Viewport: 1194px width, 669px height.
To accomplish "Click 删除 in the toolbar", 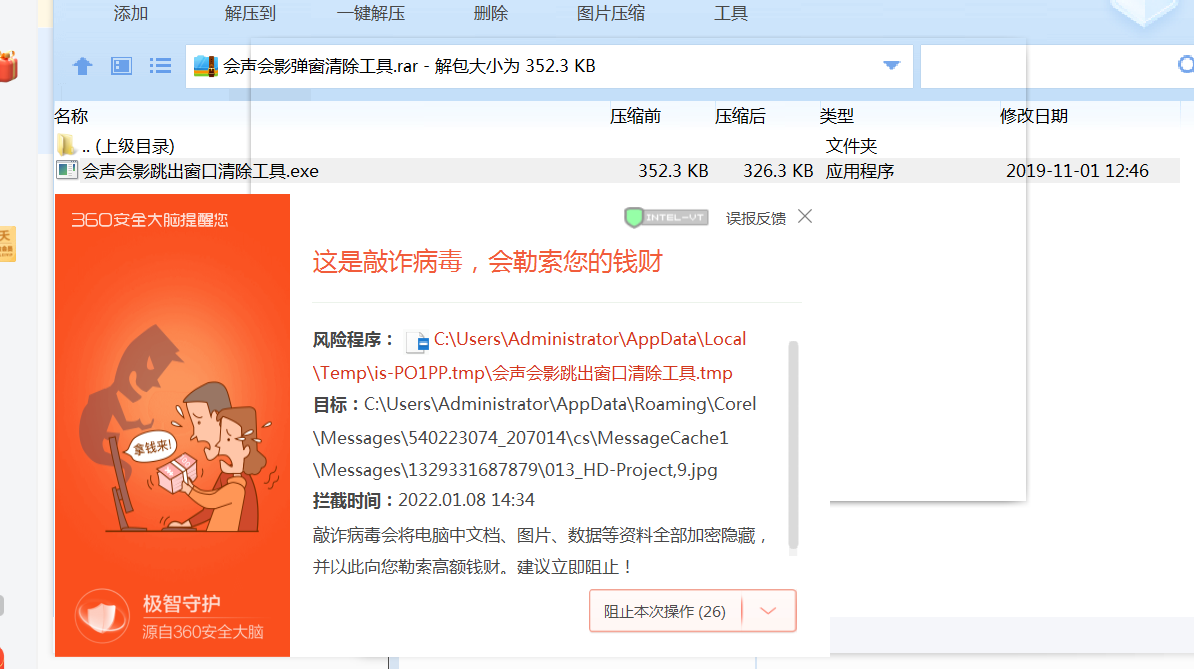I will [x=490, y=14].
